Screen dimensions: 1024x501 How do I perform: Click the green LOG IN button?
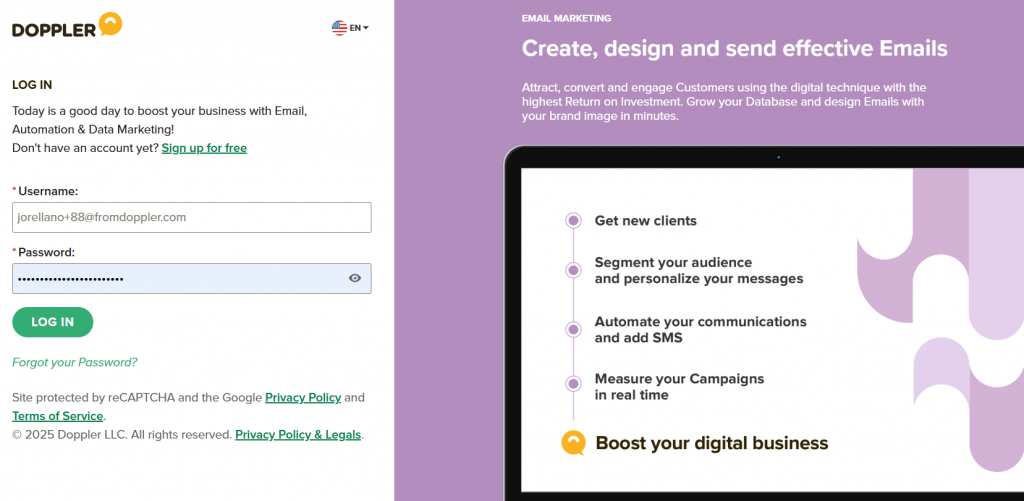[x=53, y=322]
